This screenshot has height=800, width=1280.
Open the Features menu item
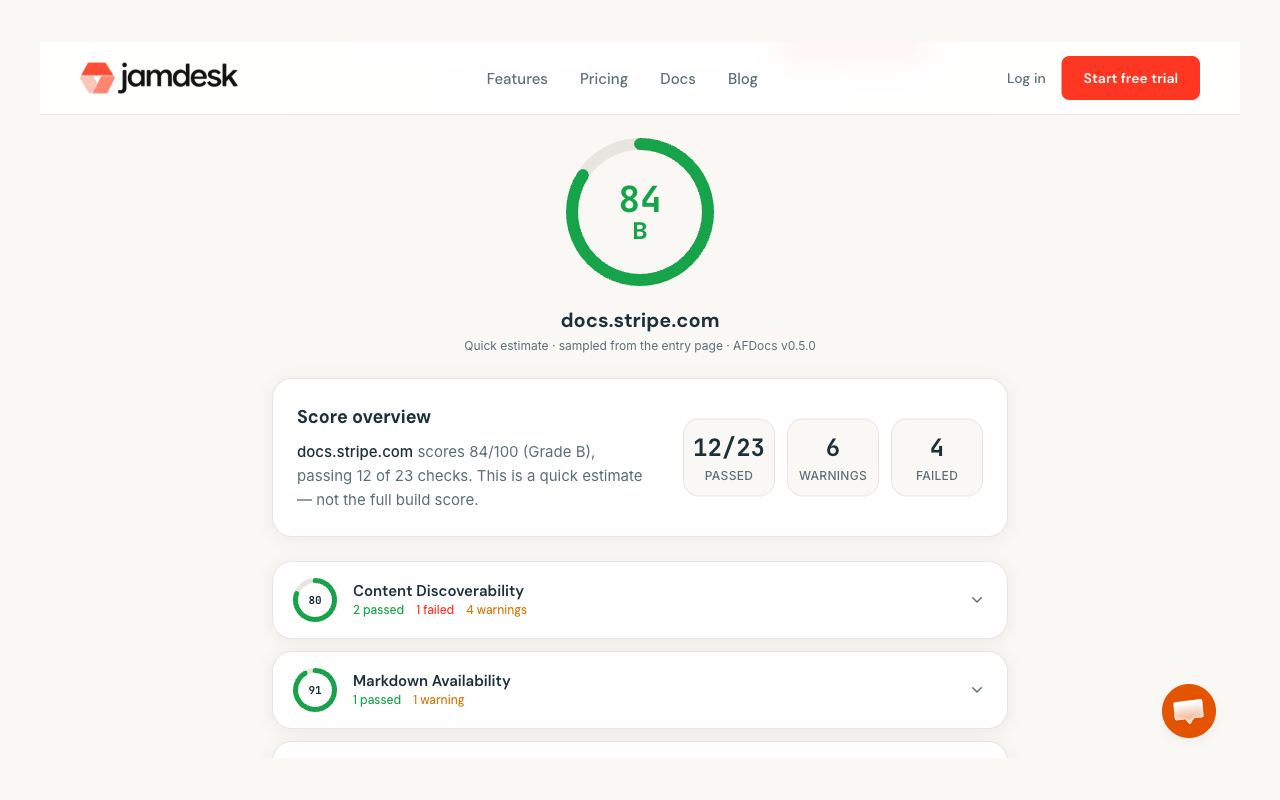click(517, 79)
